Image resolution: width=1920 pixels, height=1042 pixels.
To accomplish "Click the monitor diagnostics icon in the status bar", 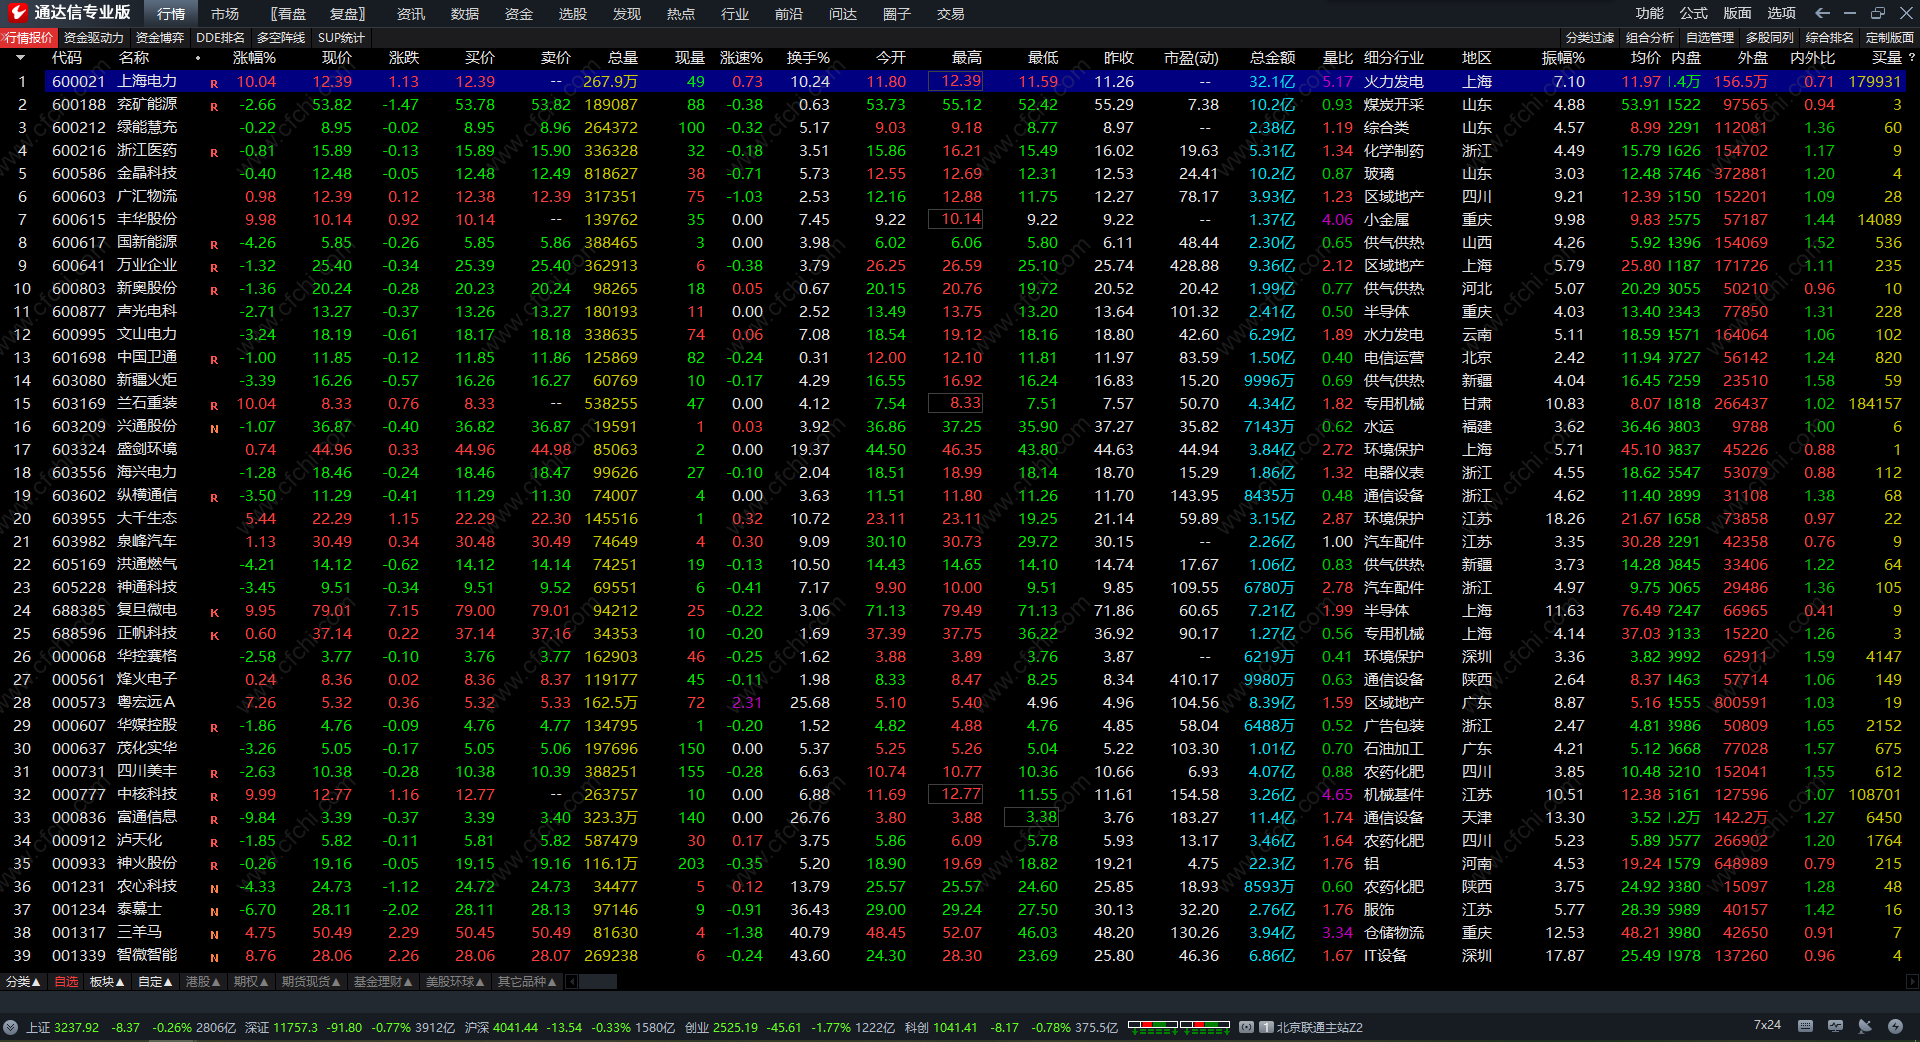I will pyautogui.click(x=1835, y=1026).
